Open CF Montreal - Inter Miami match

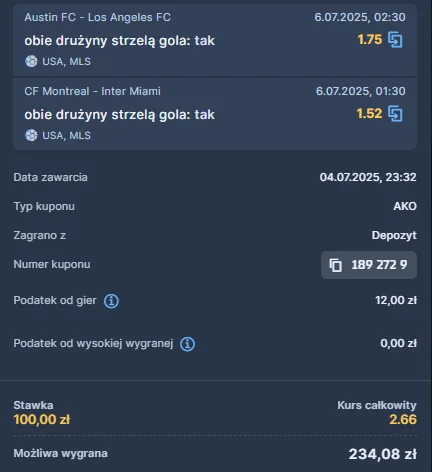[x=92, y=91]
